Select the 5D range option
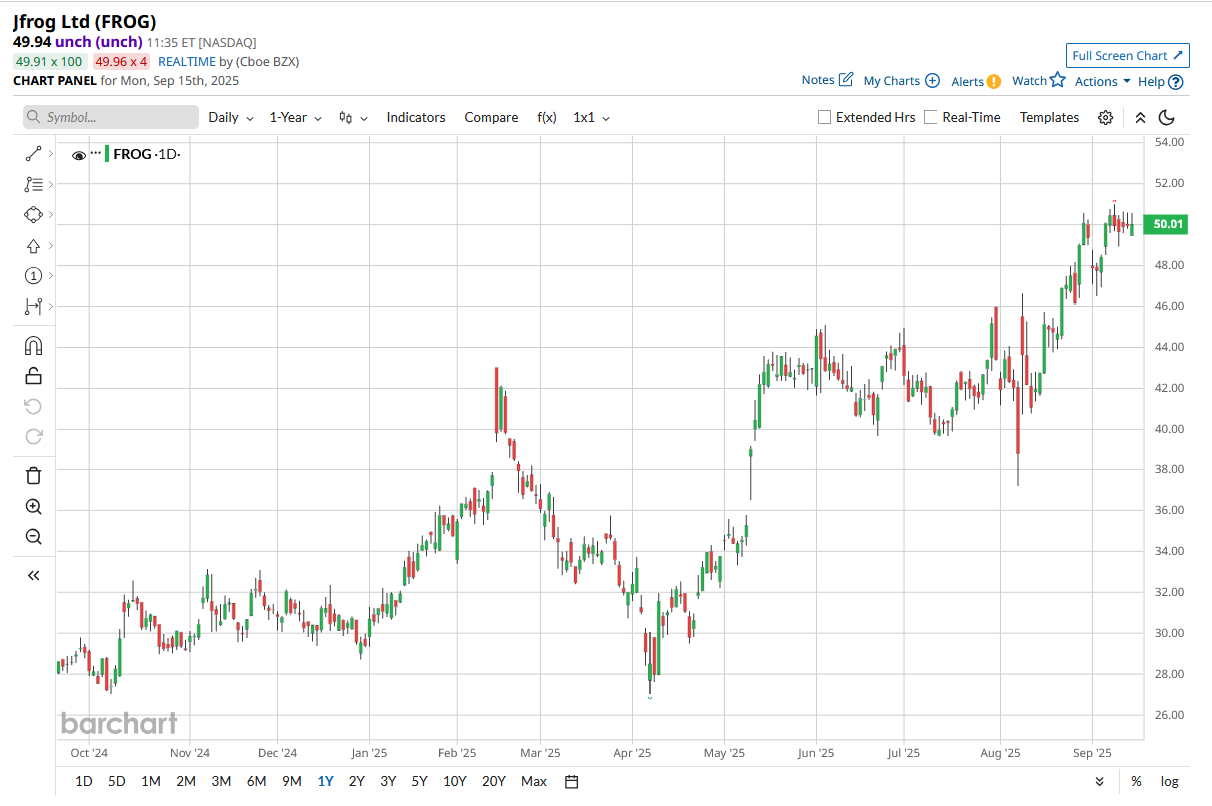This screenshot has width=1212, height=806. click(x=117, y=781)
